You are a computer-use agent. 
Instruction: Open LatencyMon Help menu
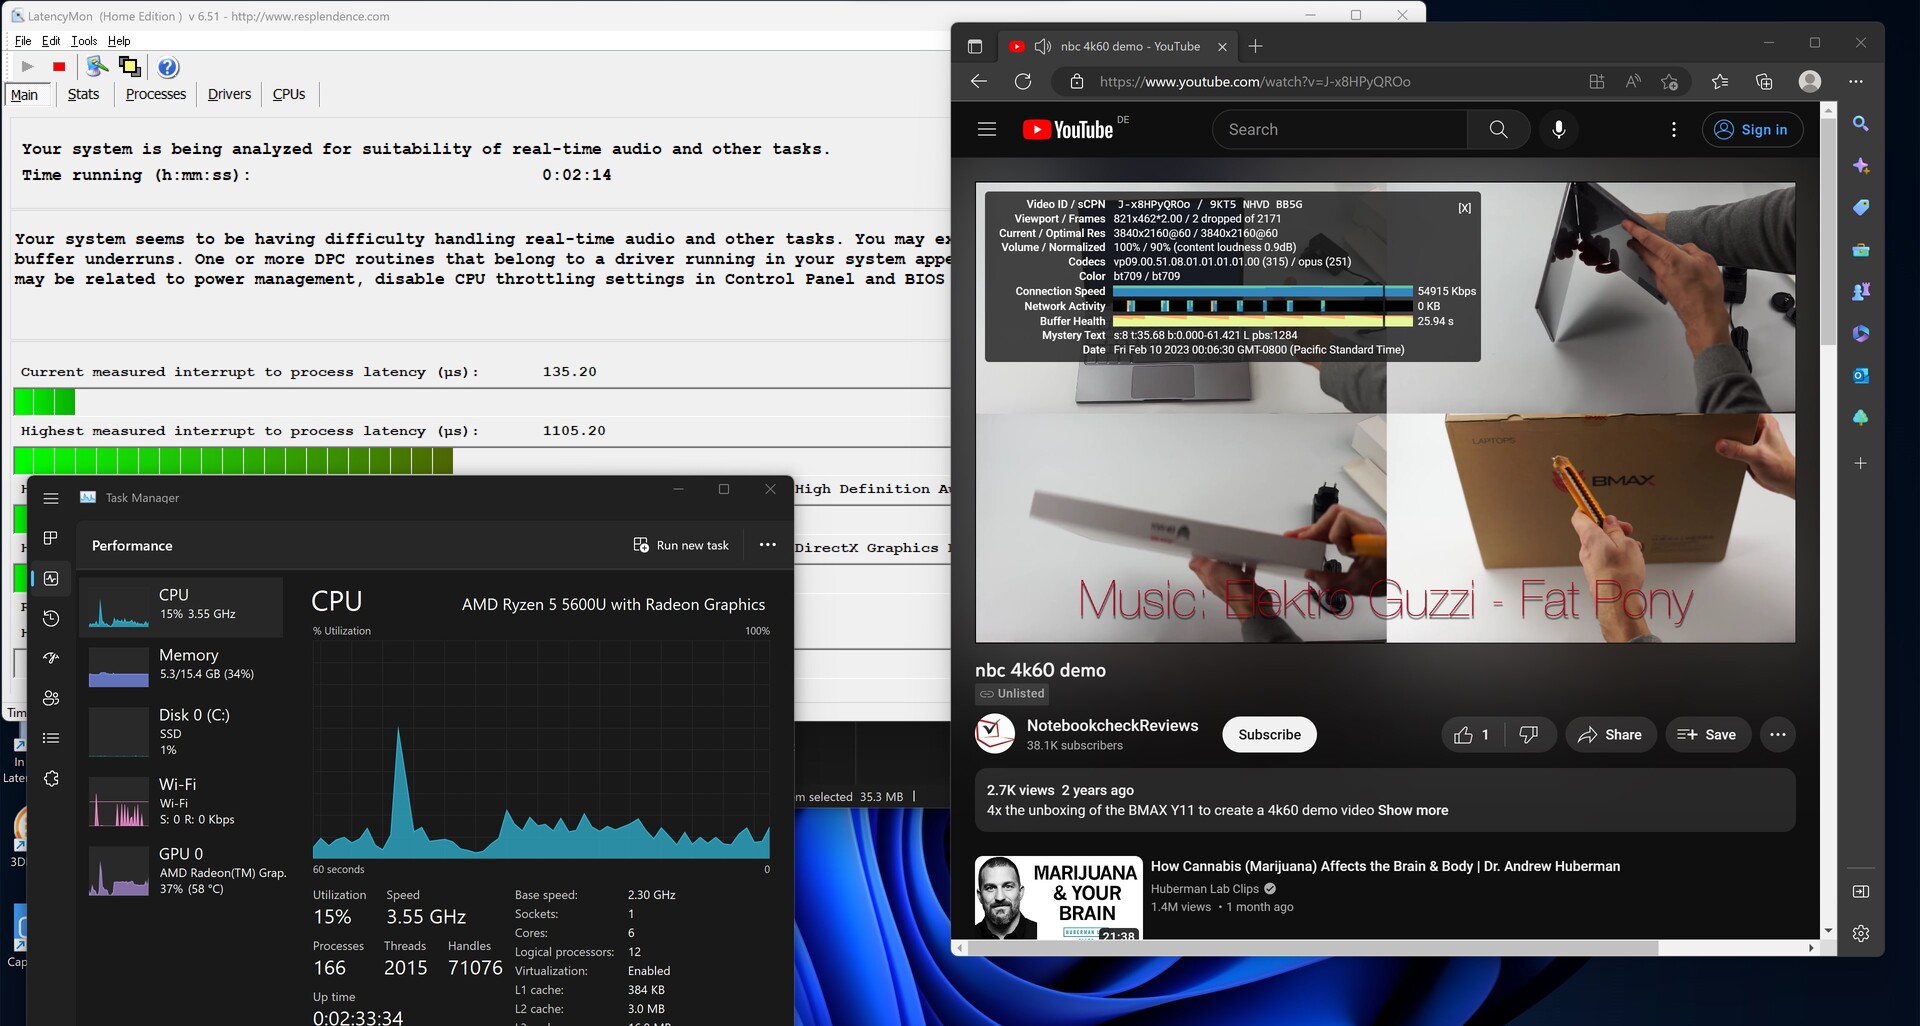pos(119,41)
